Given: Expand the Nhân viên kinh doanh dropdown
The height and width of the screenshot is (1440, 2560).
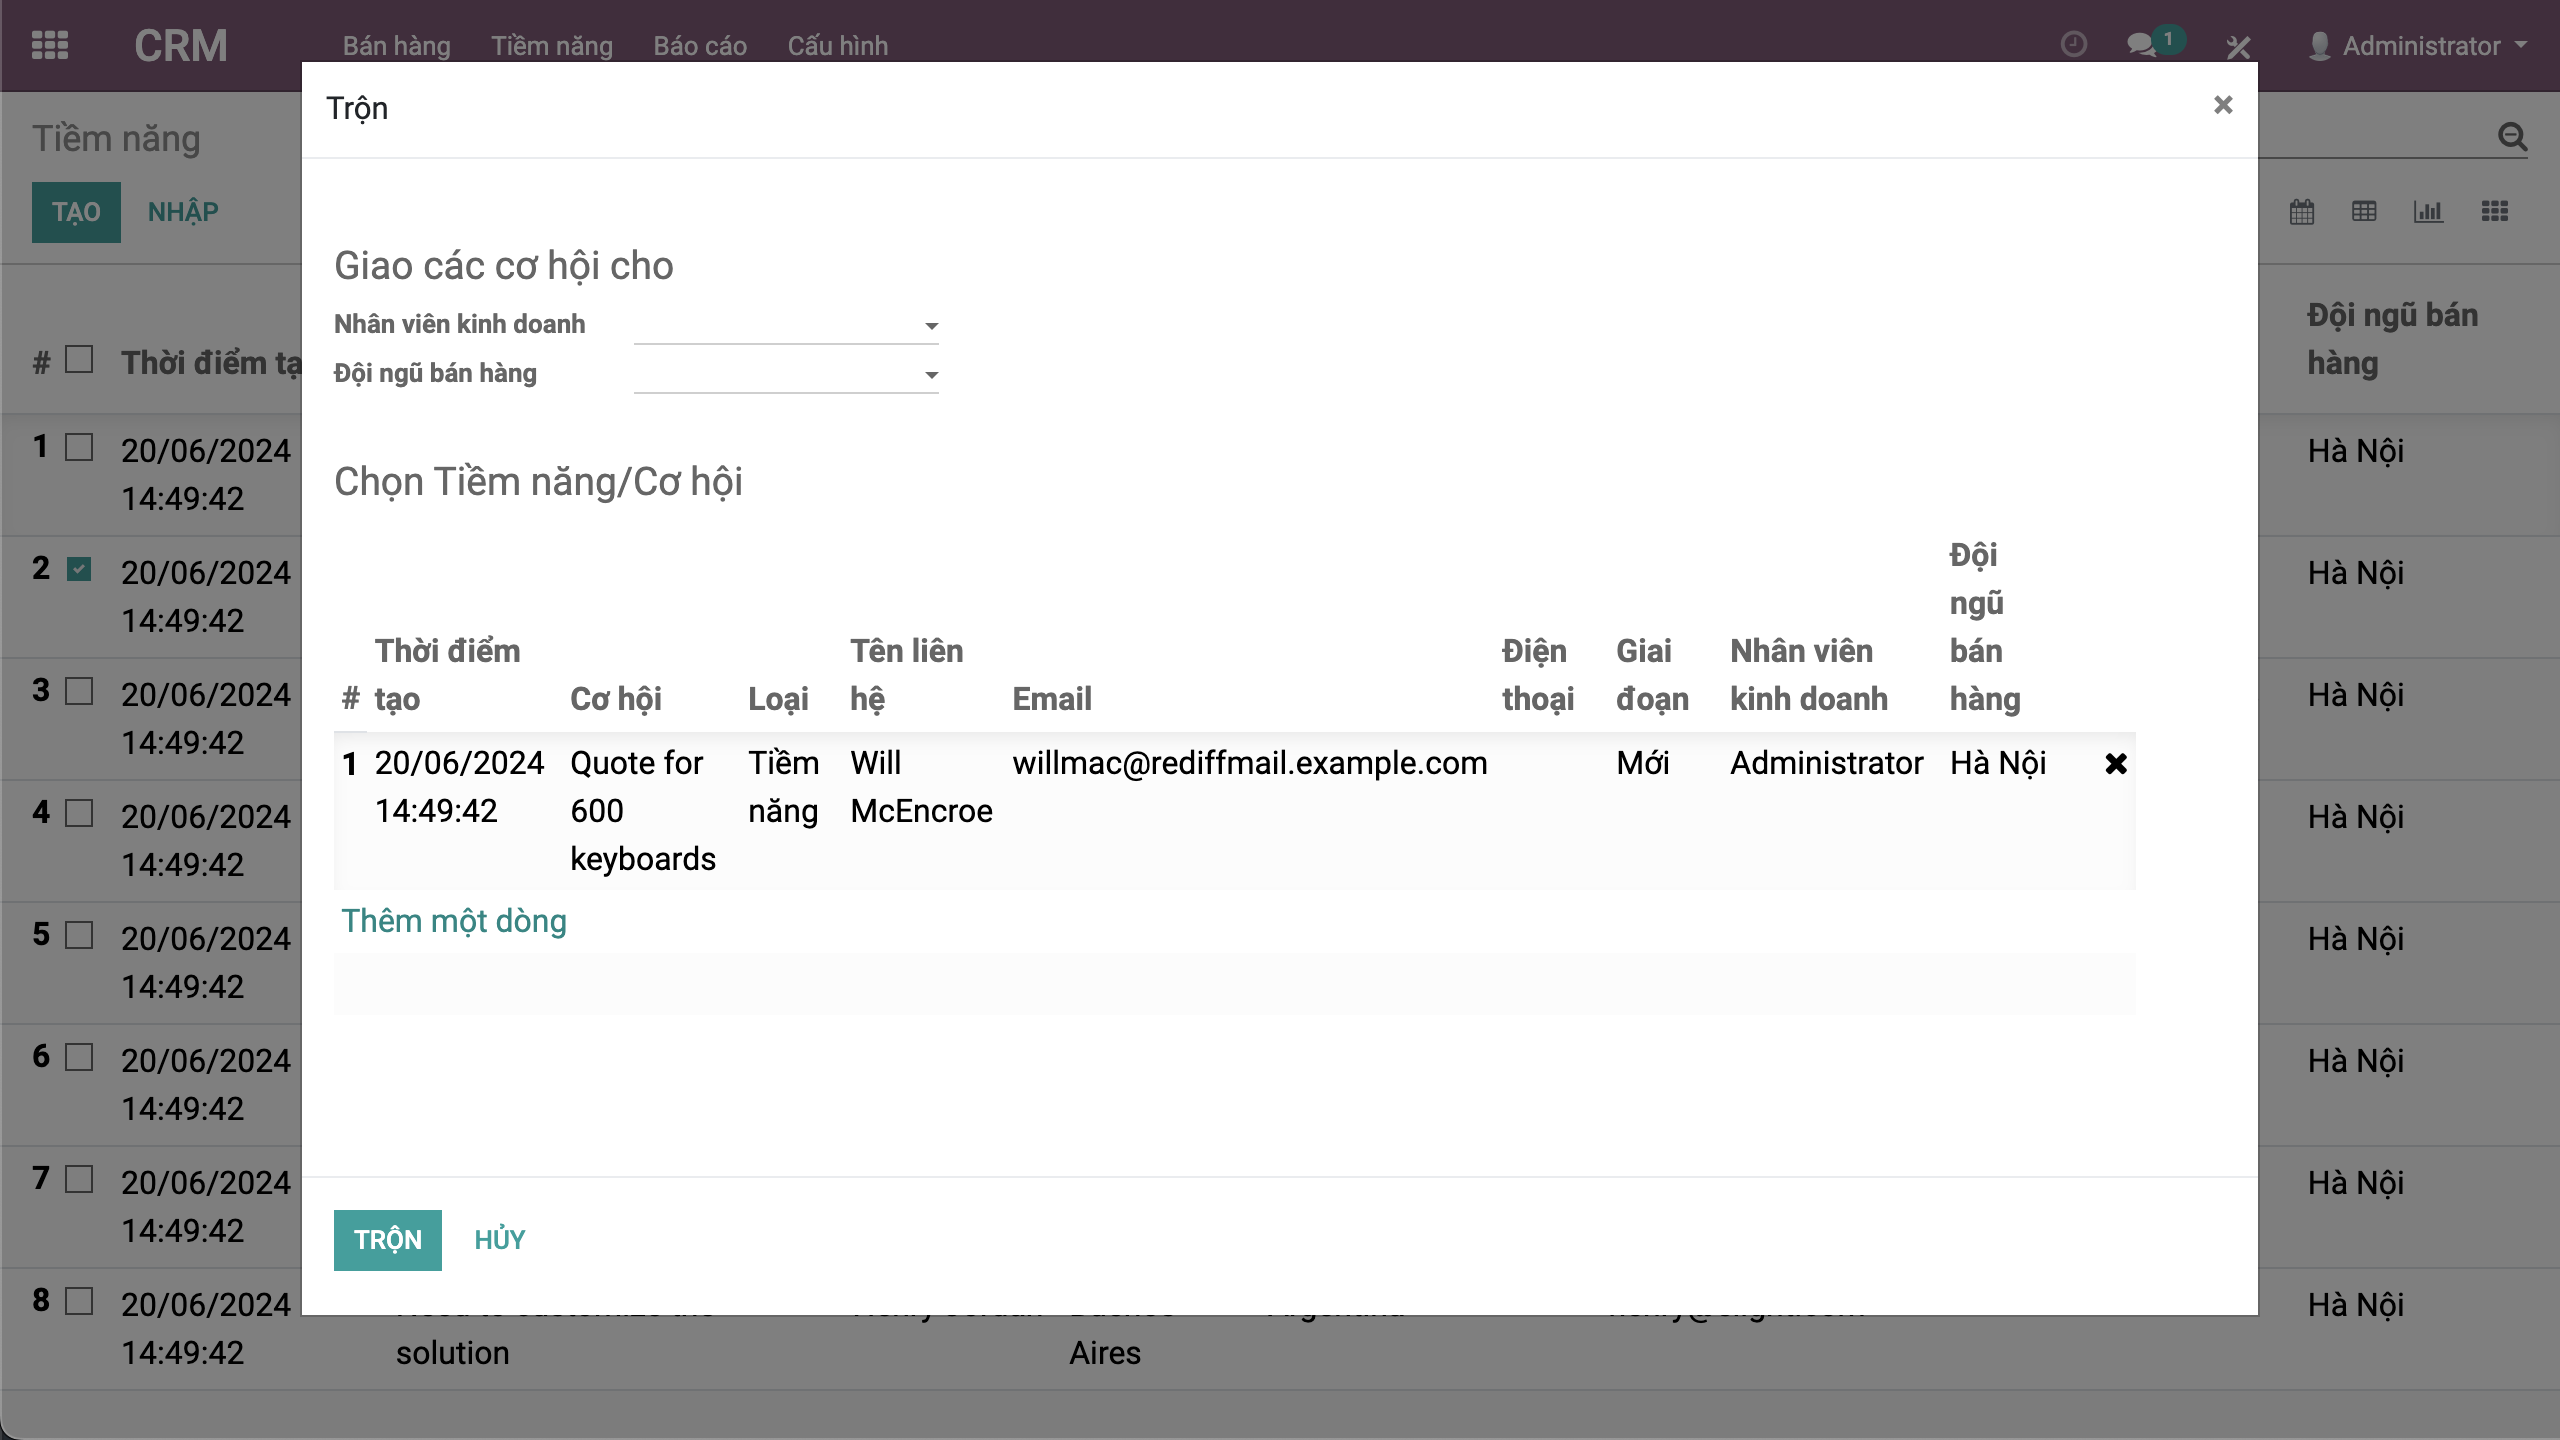Looking at the screenshot, I should pyautogui.click(x=931, y=326).
